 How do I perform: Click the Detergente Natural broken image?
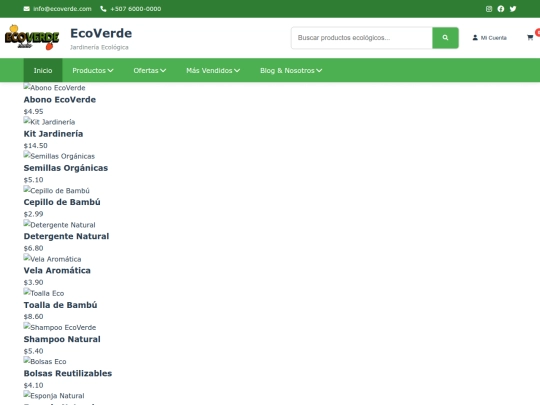coord(60,225)
